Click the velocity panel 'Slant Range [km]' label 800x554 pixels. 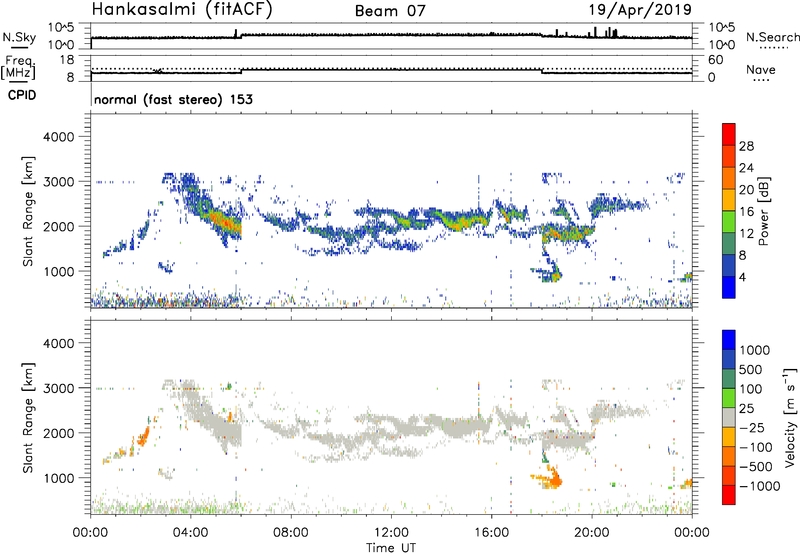pos(28,417)
